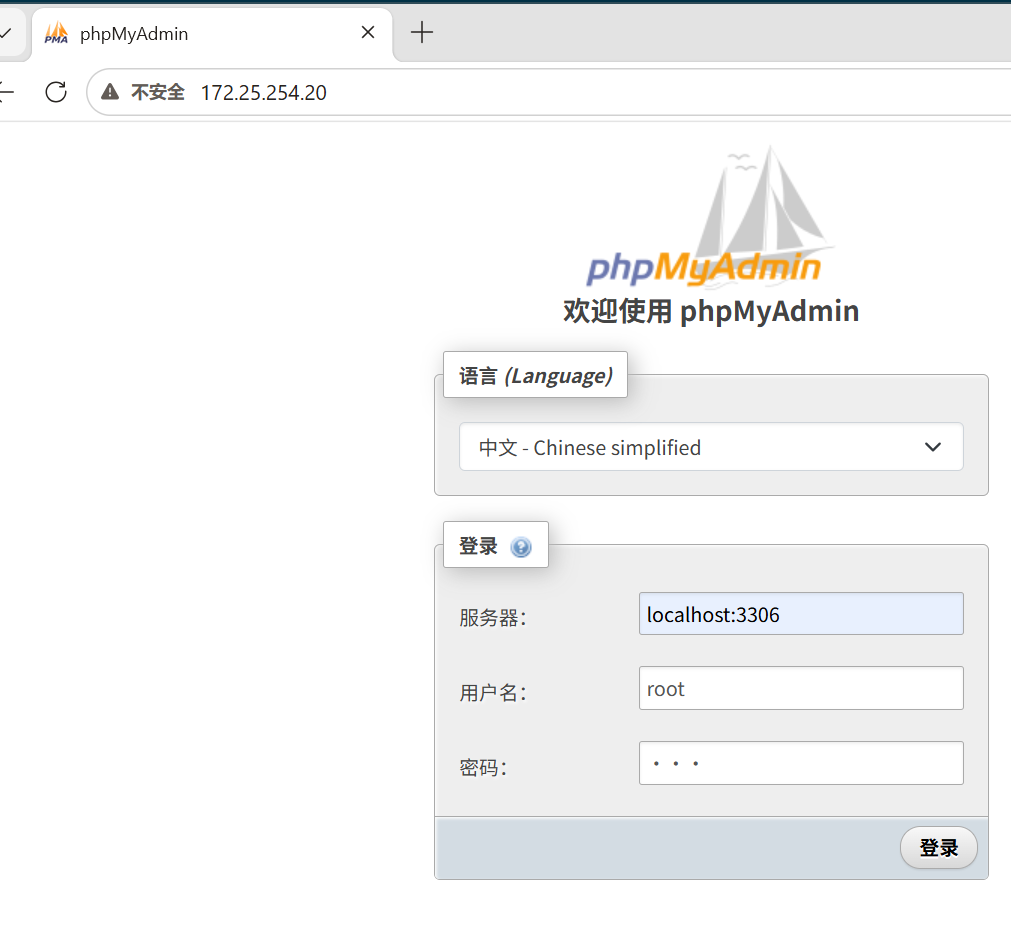Click the login help question-mark icon

pos(520,547)
